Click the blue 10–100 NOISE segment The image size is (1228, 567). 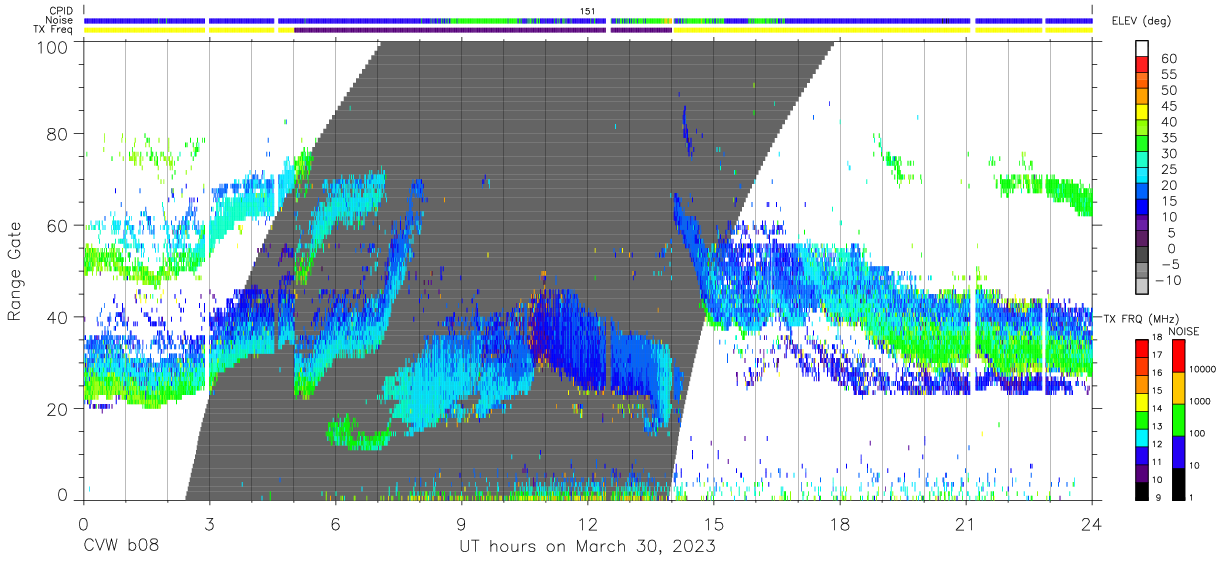(1178, 451)
